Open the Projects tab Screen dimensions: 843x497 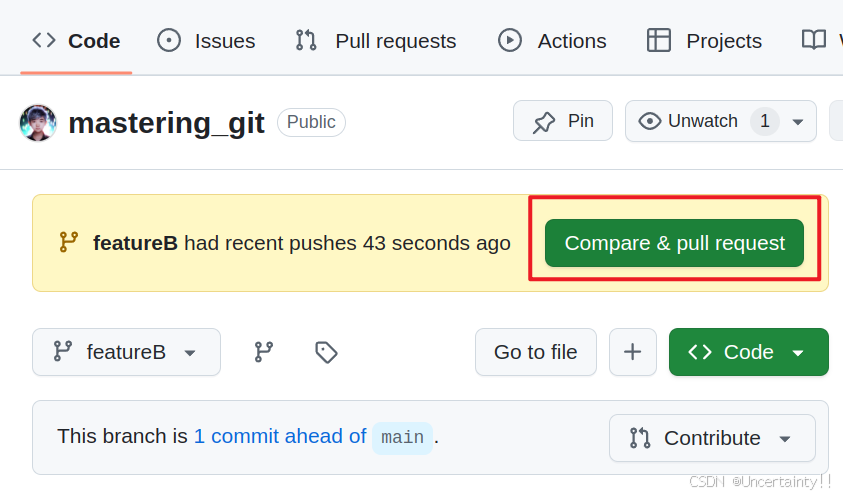point(704,41)
